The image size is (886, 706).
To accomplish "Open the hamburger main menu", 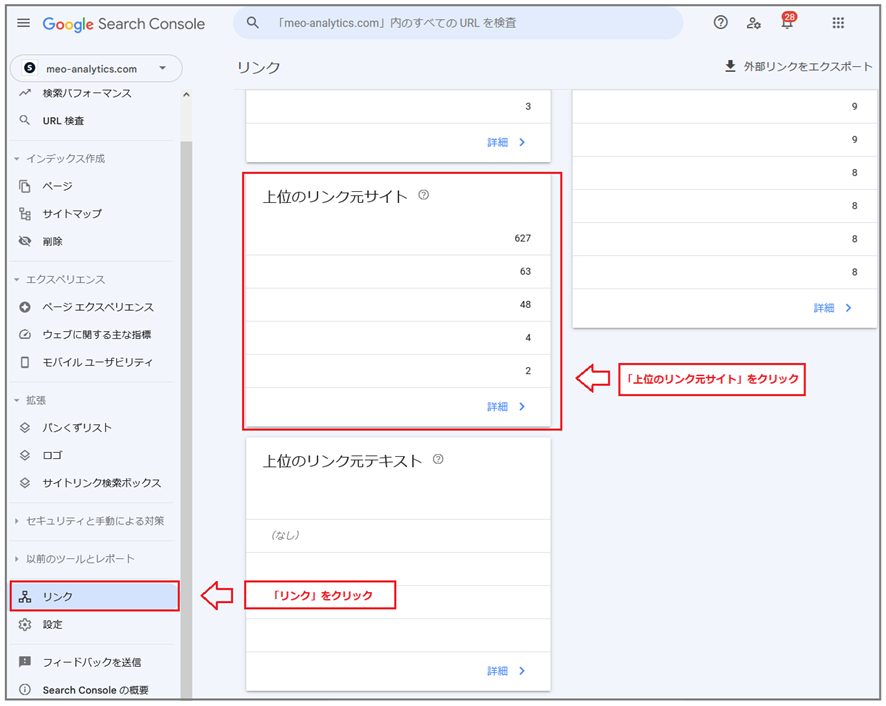I will click(23, 23).
